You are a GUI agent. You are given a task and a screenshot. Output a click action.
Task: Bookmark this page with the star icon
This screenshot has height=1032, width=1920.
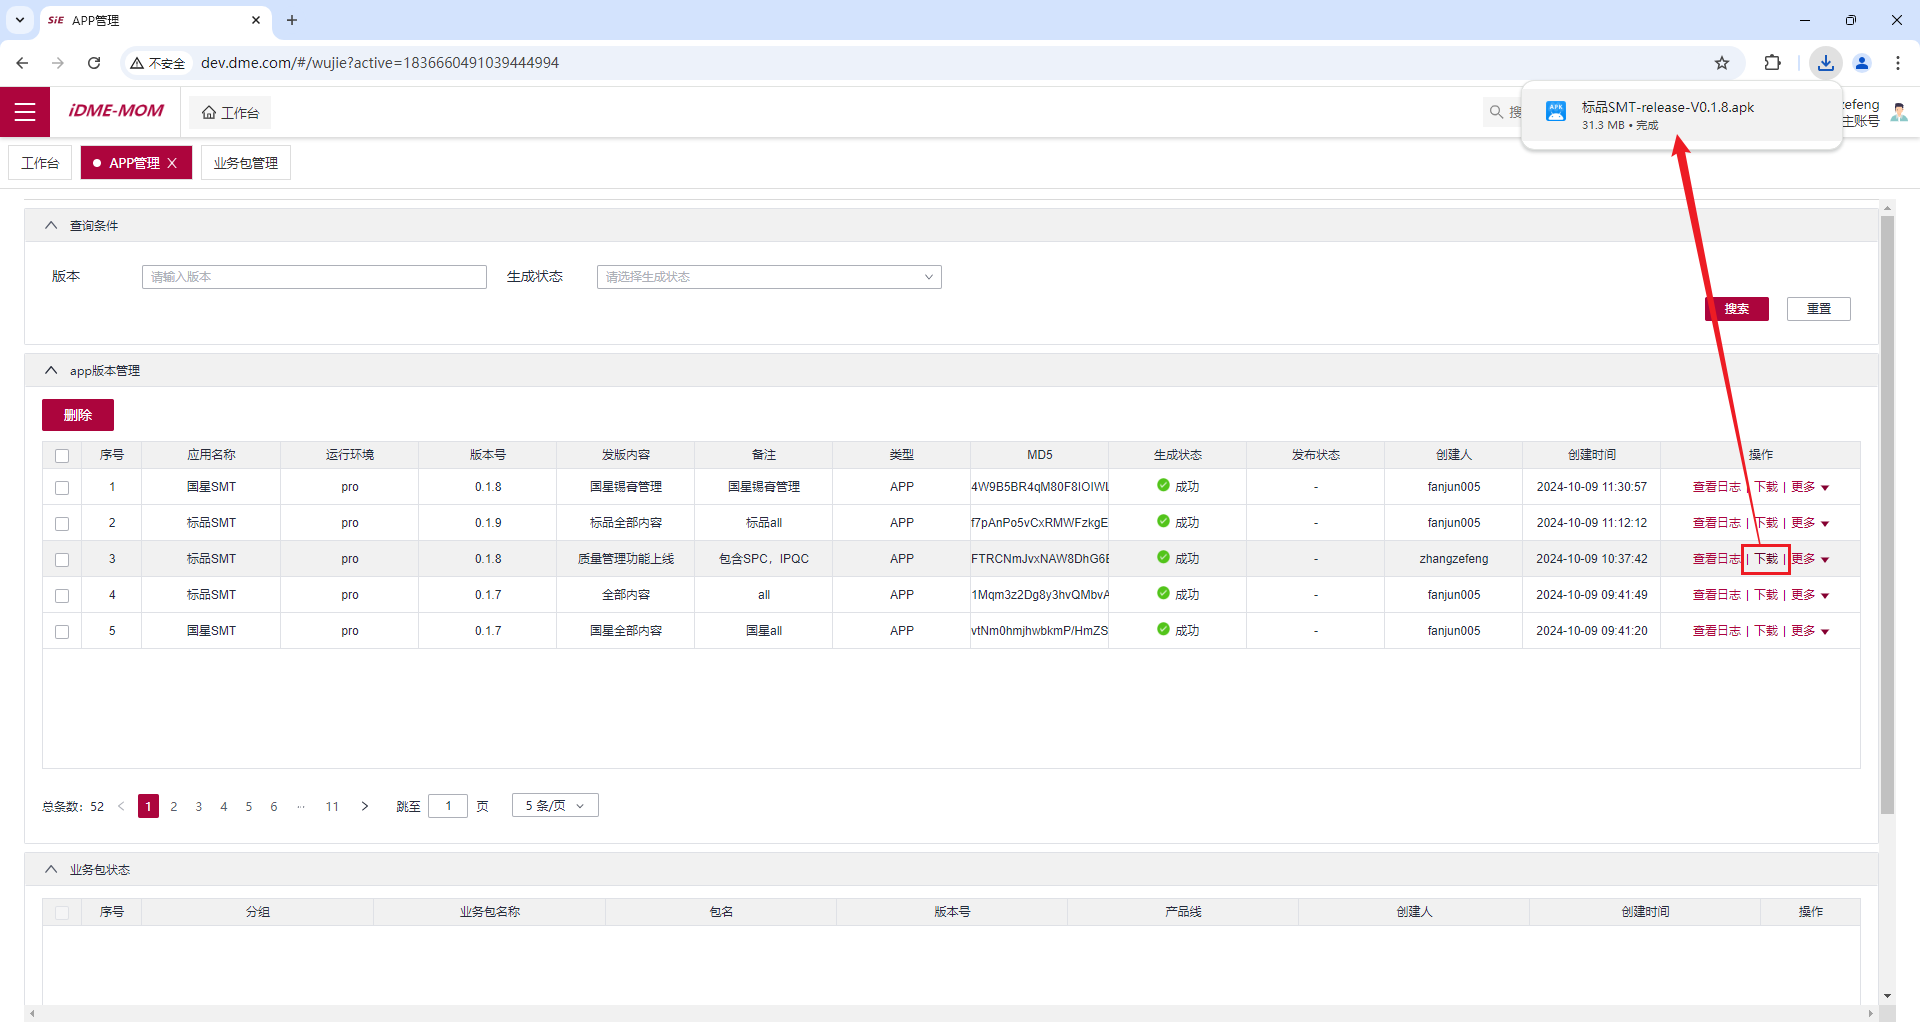1721,63
